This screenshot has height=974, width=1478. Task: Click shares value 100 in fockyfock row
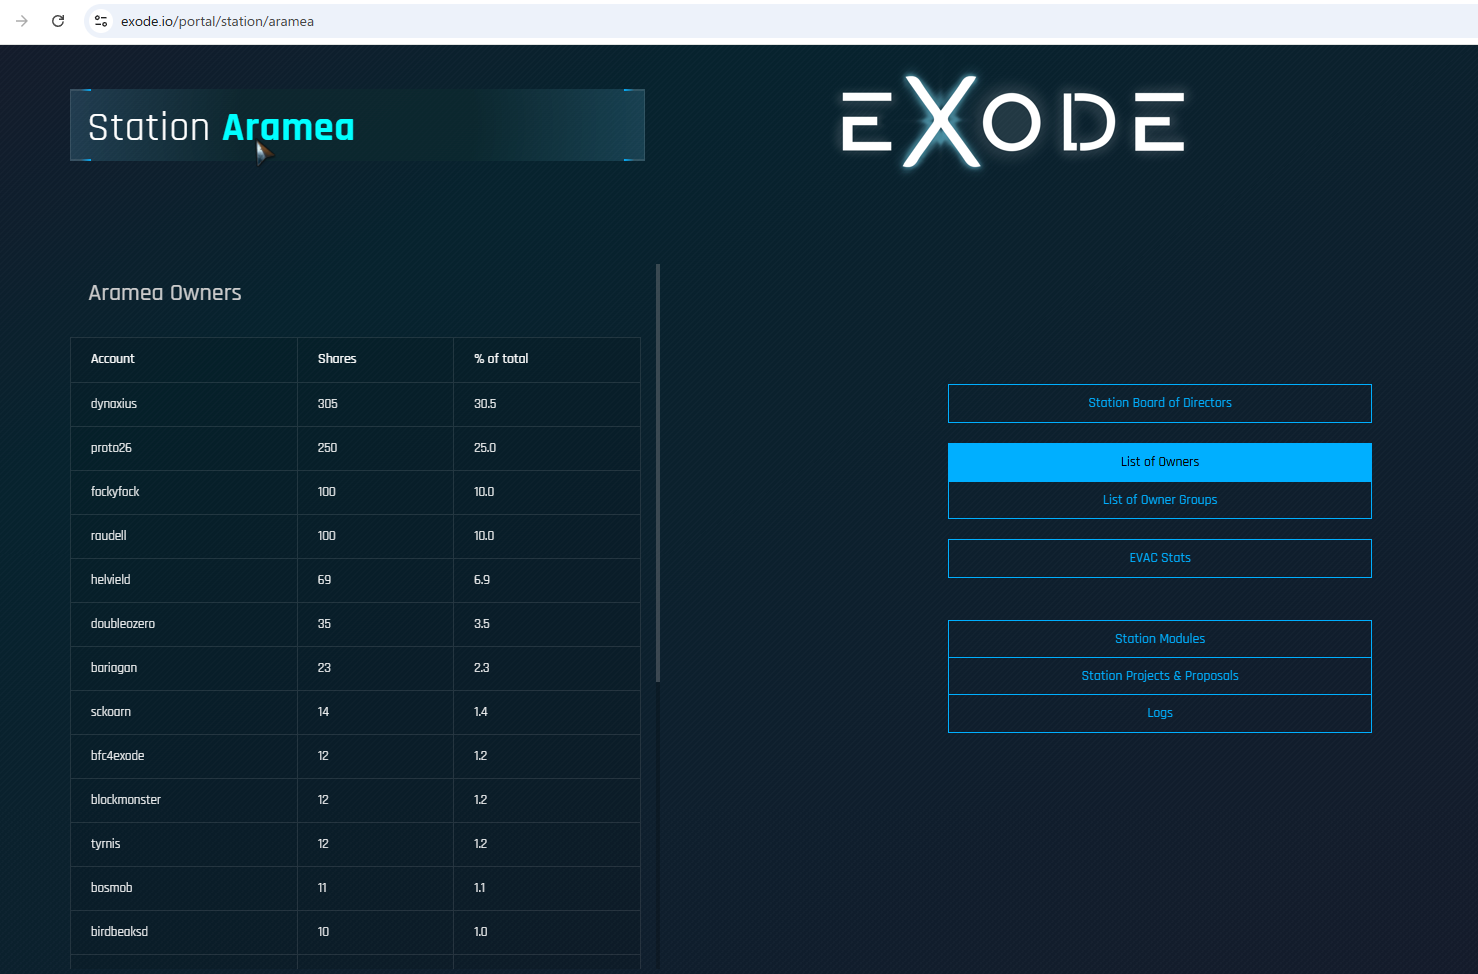tap(327, 492)
